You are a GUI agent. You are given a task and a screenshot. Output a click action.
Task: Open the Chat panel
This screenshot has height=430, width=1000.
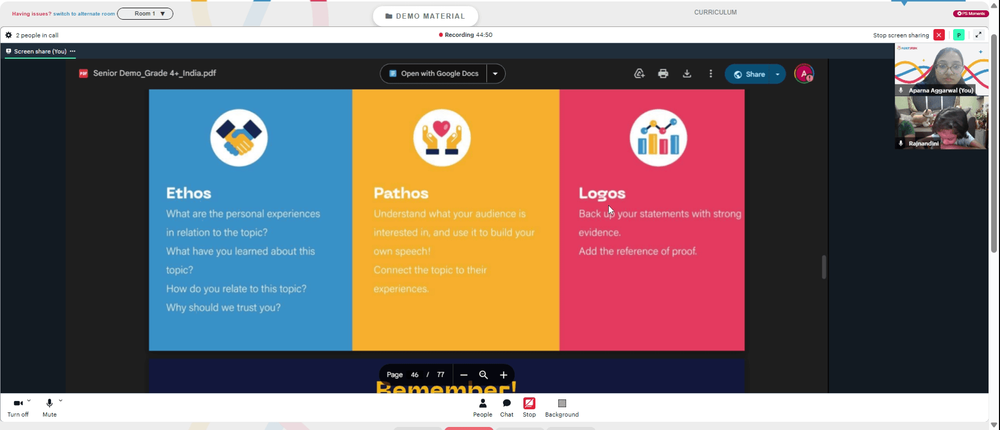(506, 408)
